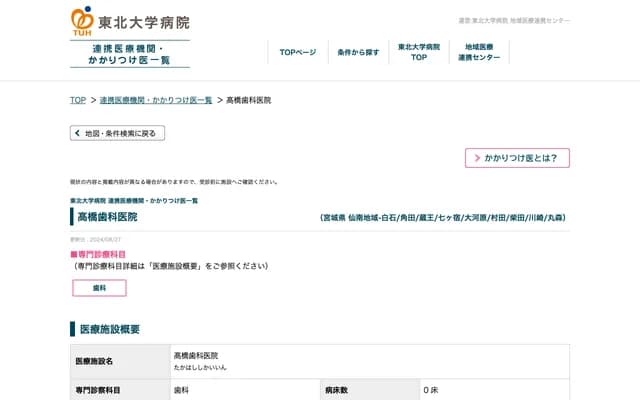
Task: Click the 連携医療機関・かかりつけ医一覧 site title banner
Action: pyautogui.click(x=130, y=54)
